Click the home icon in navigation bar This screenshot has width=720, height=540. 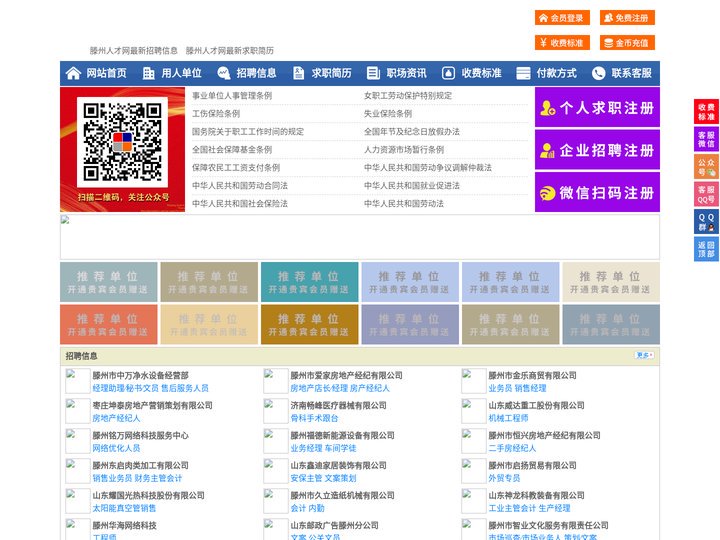point(73,73)
